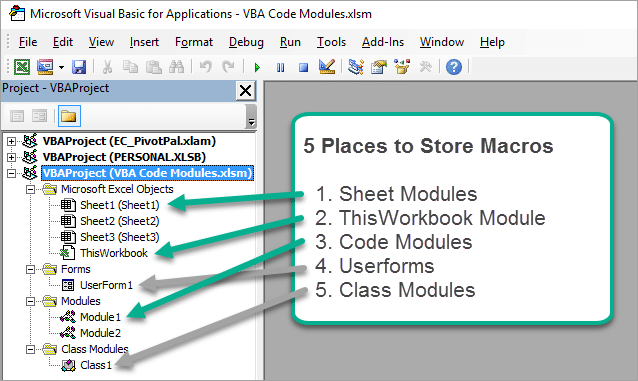Screen dimensions: 638x381
Task: Open the Insert menu
Action: 144,42
